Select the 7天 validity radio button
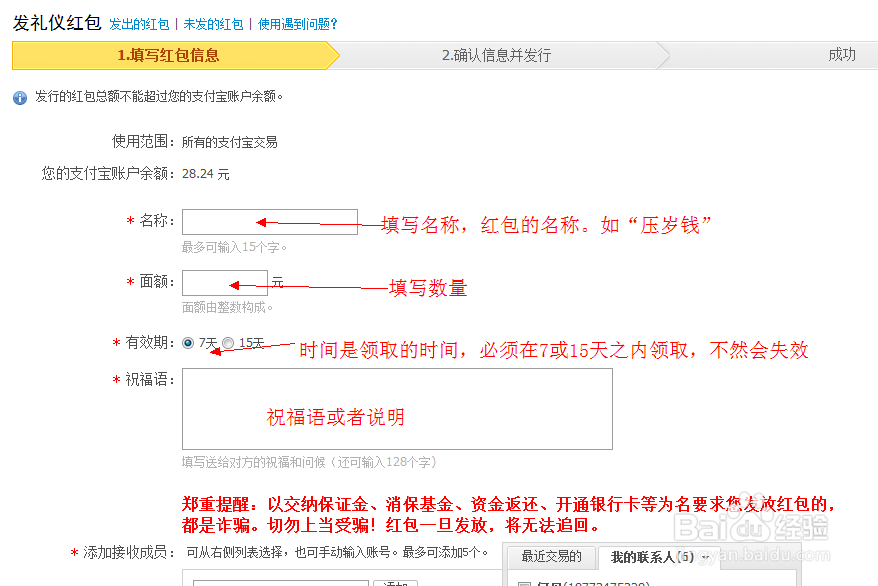 [187, 344]
